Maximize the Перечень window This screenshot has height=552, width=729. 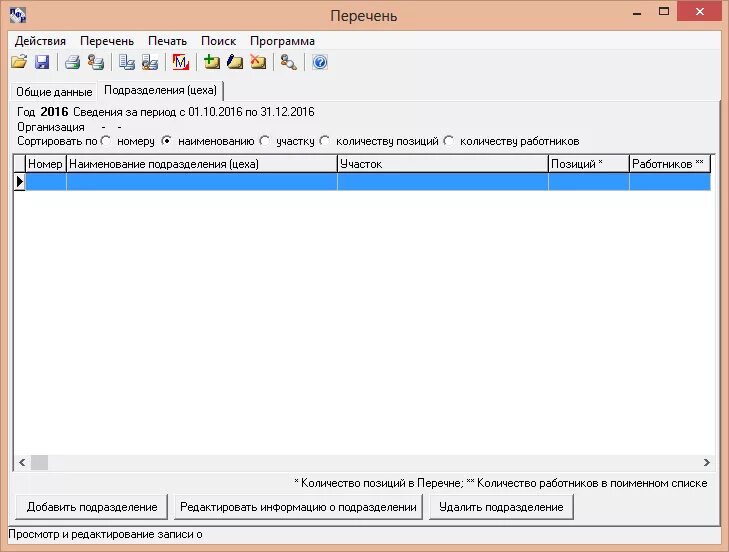664,12
